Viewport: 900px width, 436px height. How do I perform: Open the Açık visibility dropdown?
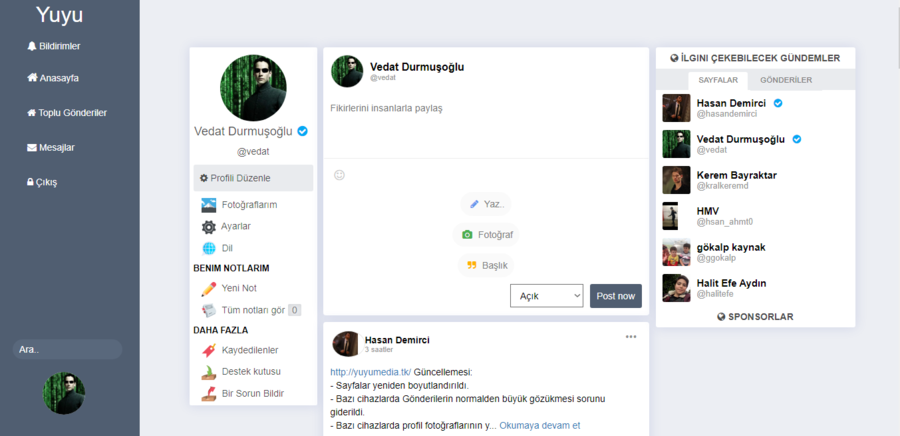[x=546, y=295]
